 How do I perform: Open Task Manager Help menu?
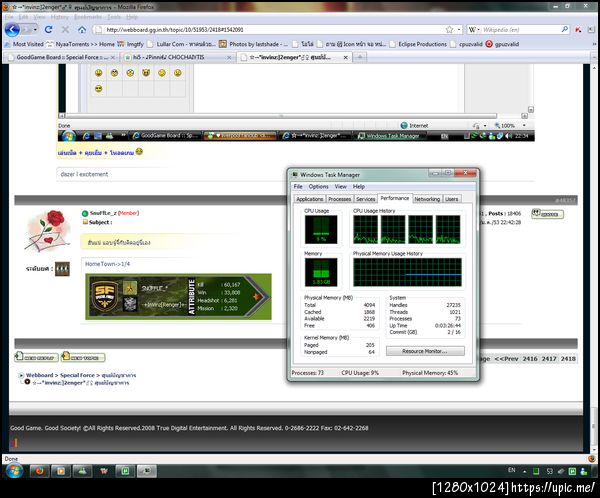click(x=359, y=186)
